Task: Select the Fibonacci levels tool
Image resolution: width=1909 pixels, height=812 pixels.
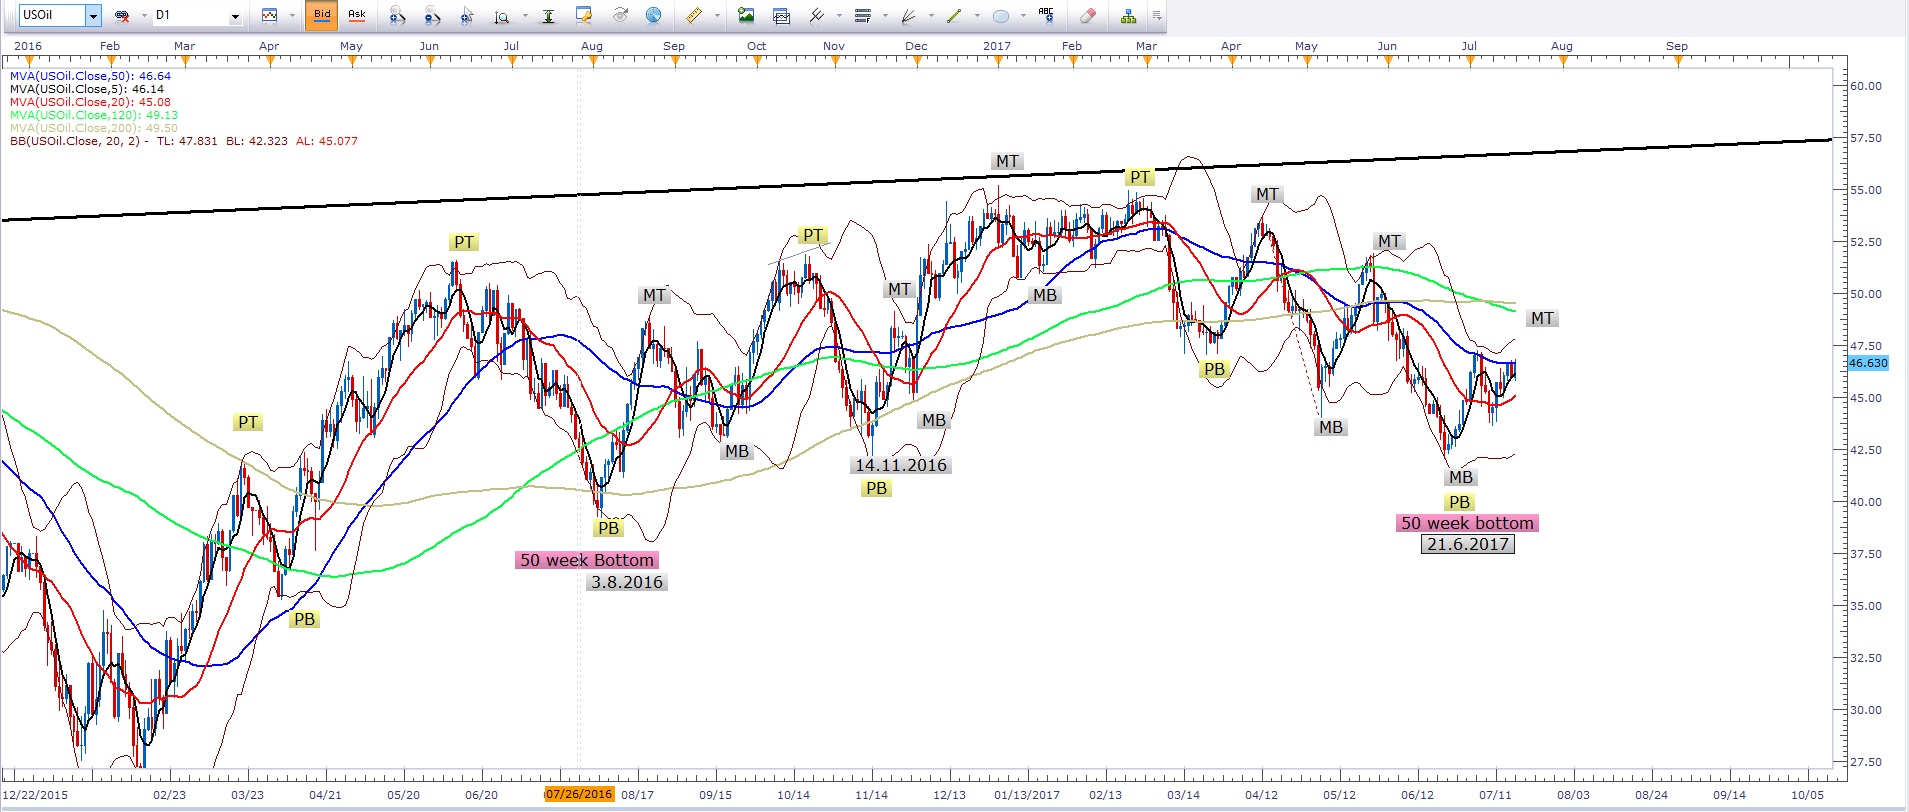Action: click(862, 15)
